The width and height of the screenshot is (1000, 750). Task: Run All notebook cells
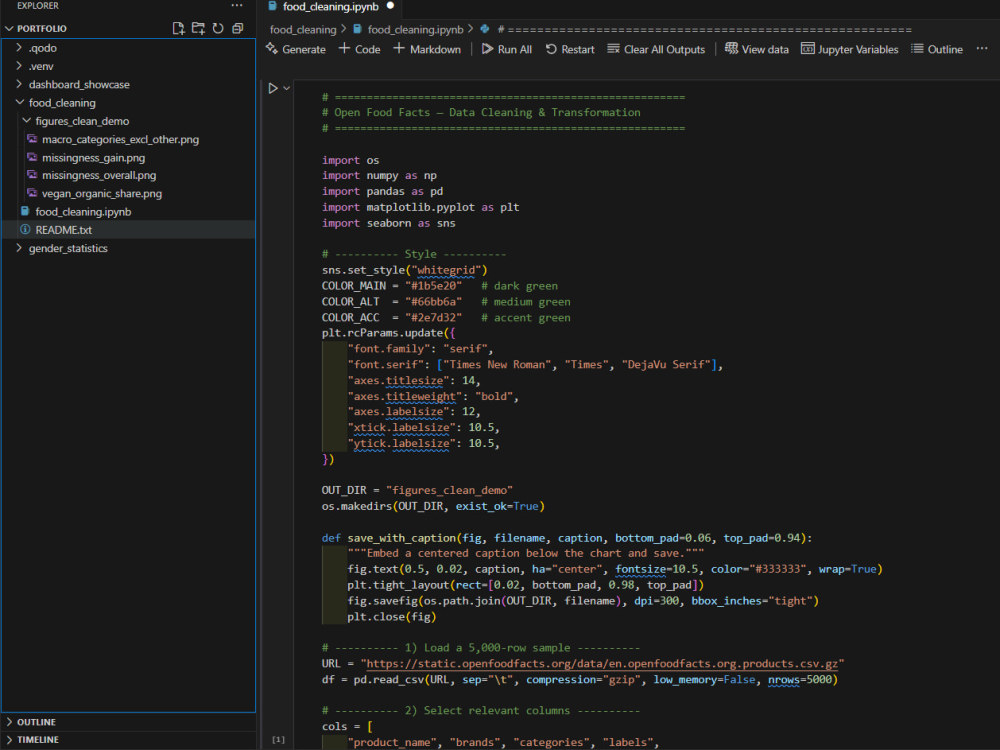(x=506, y=49)
